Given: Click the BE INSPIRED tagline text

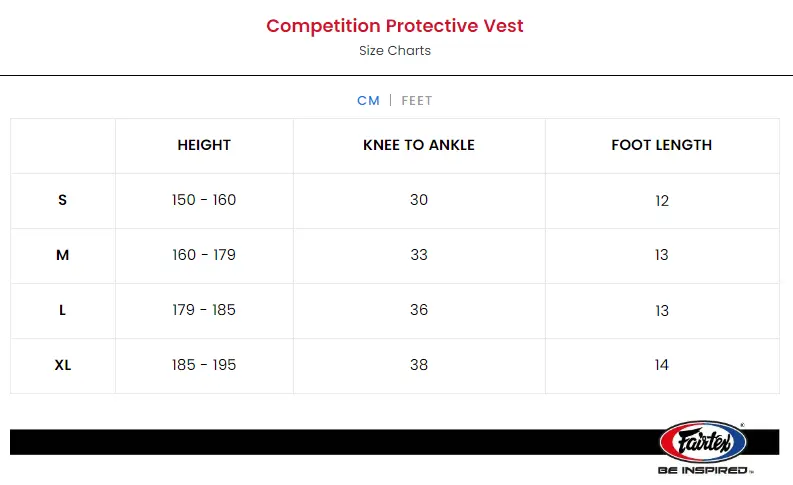Looking at the screenshot, I should point(704,470).
